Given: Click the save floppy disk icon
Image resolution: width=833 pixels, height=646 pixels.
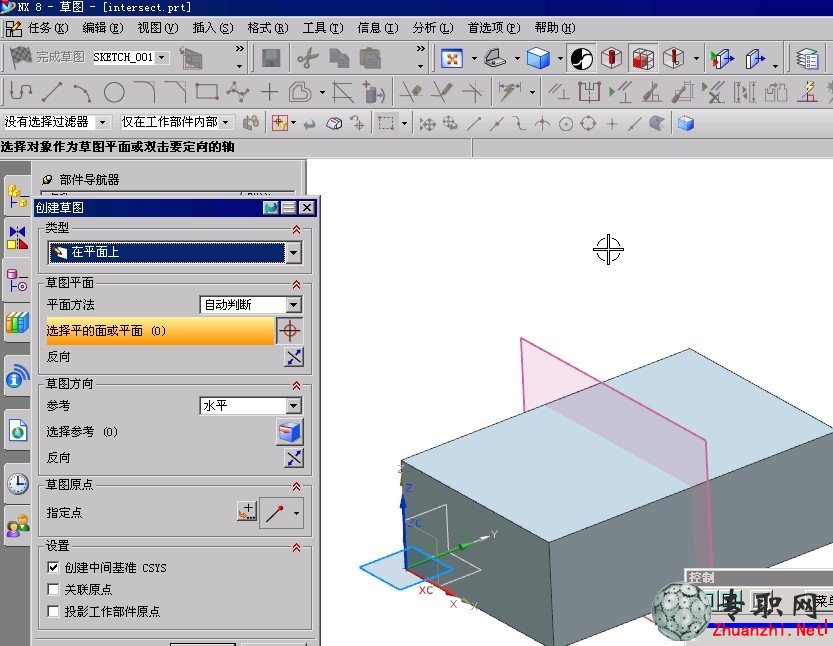Looking at the screenshot, I should pyautogui.click(x=271, y=58).
